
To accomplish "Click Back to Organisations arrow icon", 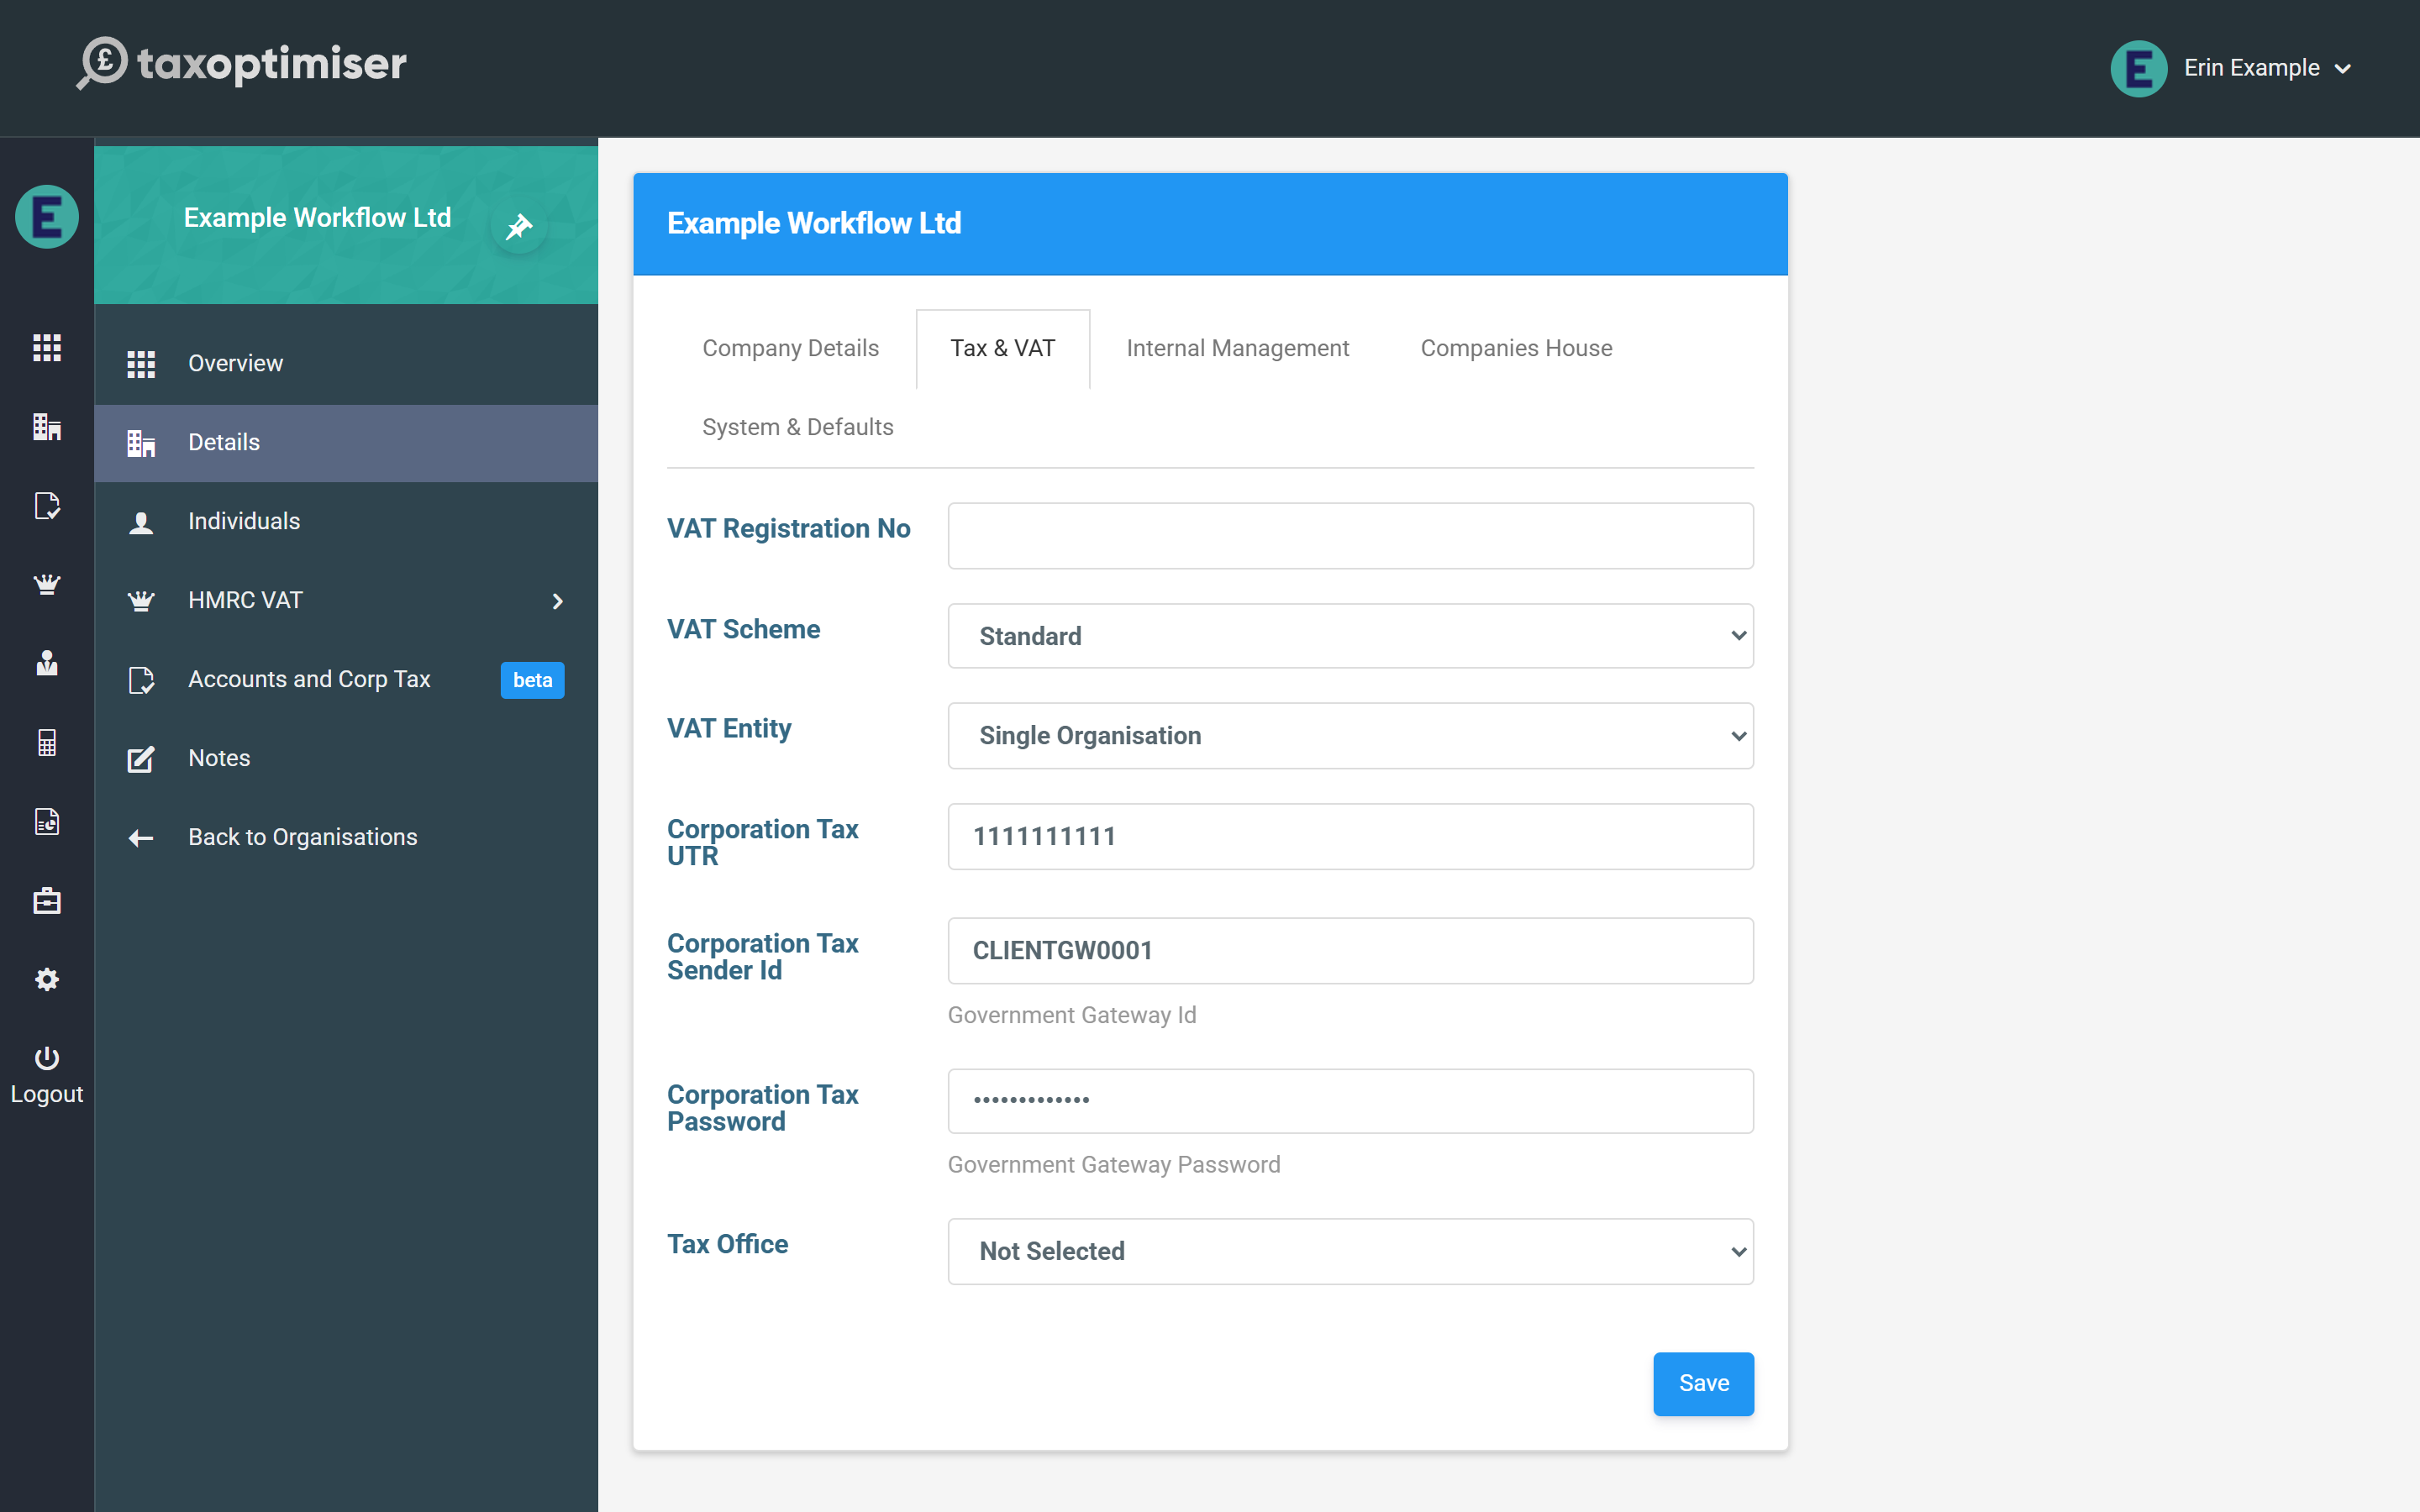I will tap(141, 838).
